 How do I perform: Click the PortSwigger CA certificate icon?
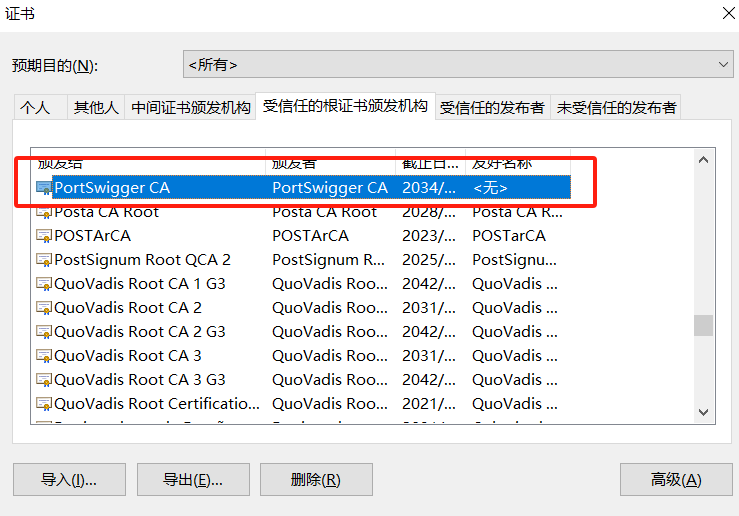tap(44, 188)
